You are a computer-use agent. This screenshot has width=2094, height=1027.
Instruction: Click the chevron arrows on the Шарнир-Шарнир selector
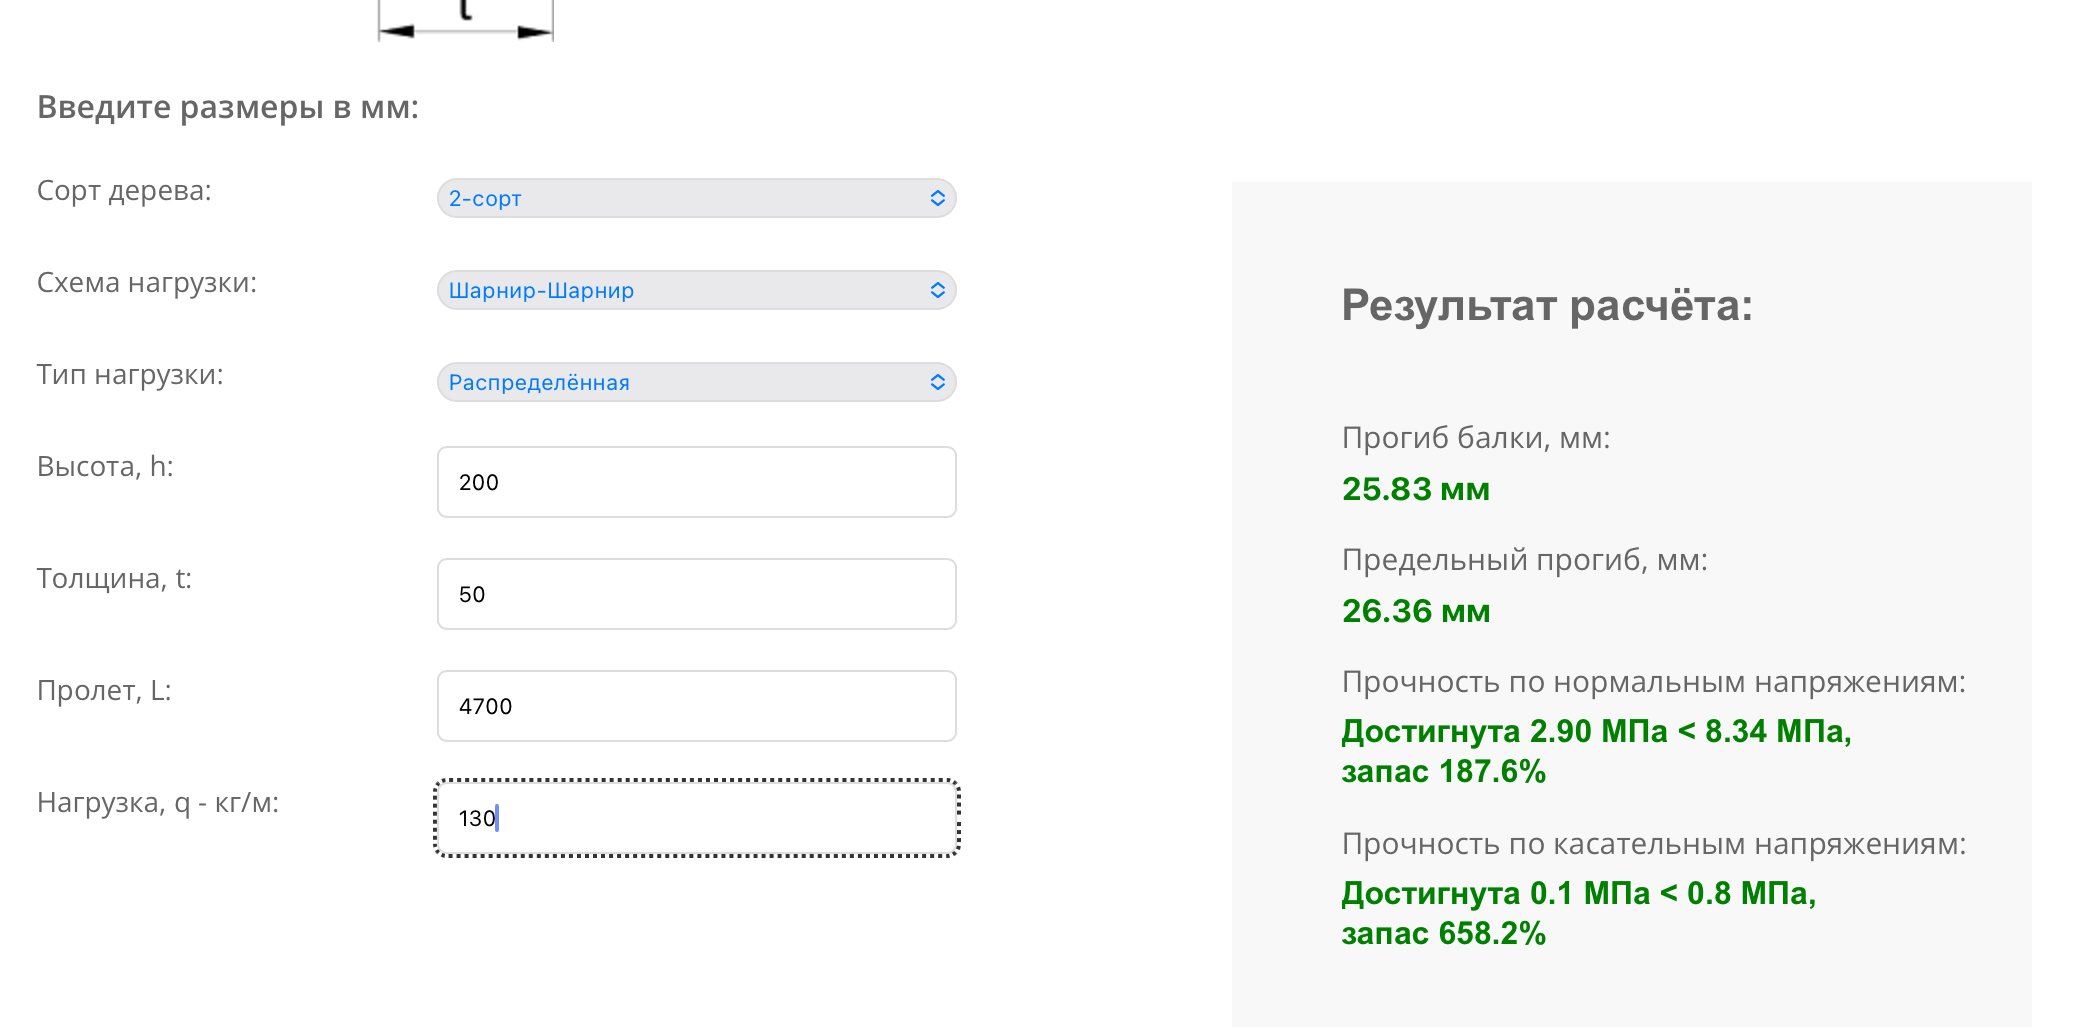[x=937, y=290]
